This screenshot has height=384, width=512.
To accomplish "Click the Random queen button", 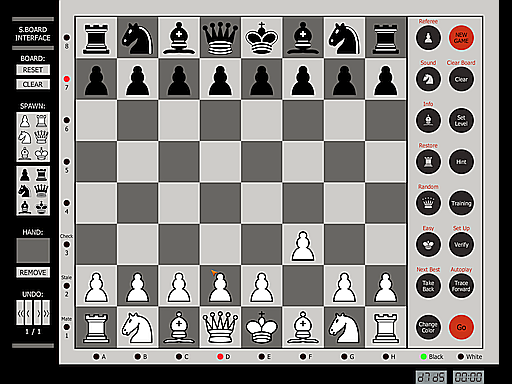I will tap(428, 203).
